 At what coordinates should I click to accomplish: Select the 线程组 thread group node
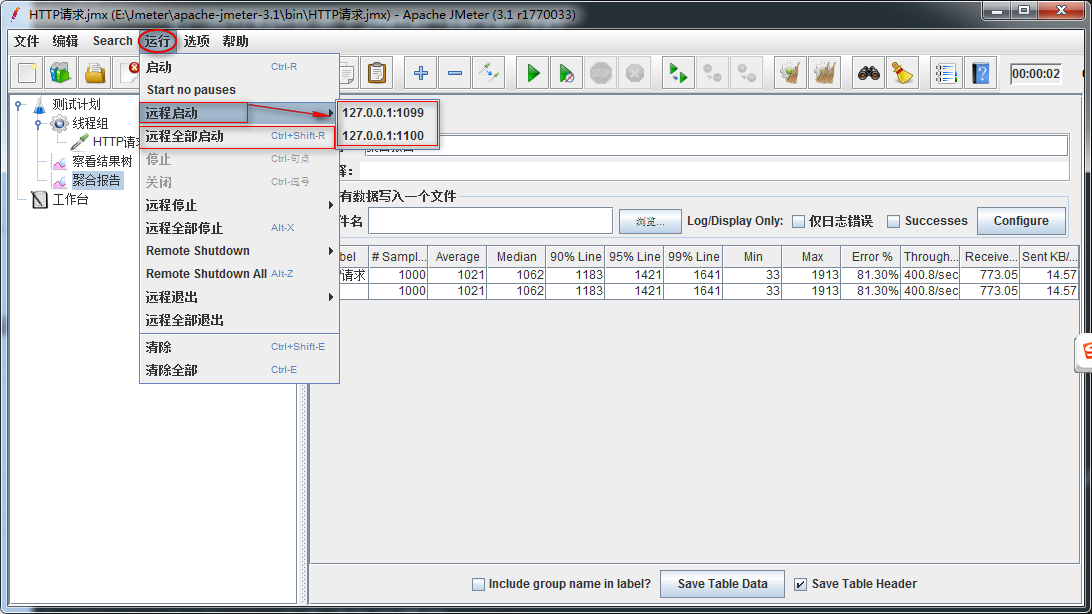[90, 123]
